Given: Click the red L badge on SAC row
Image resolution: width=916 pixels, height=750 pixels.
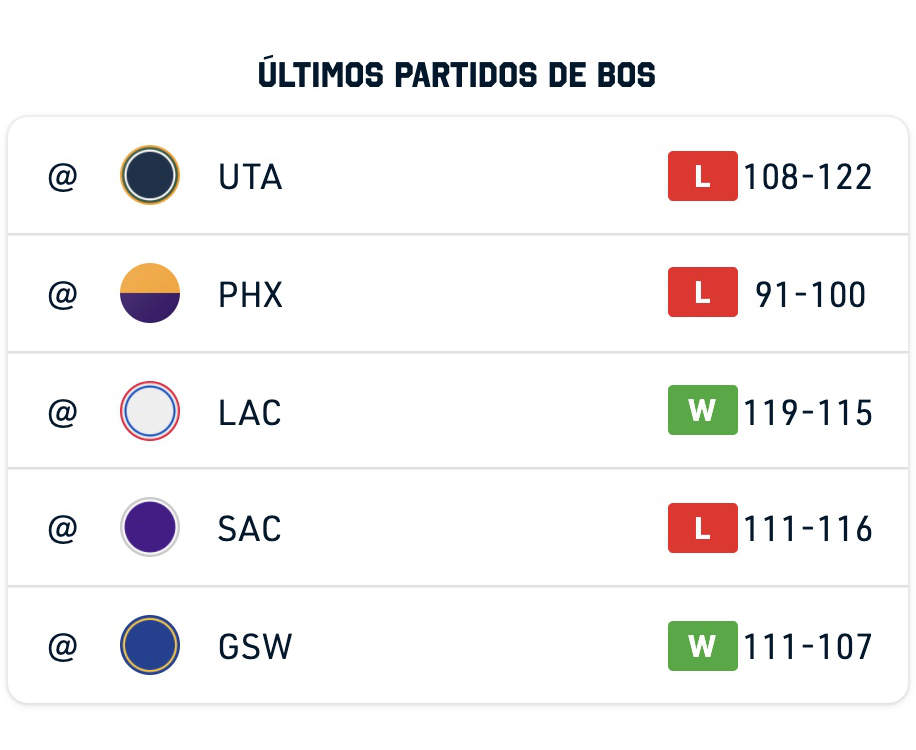Looking at the screenshot, I should (703, 528).
